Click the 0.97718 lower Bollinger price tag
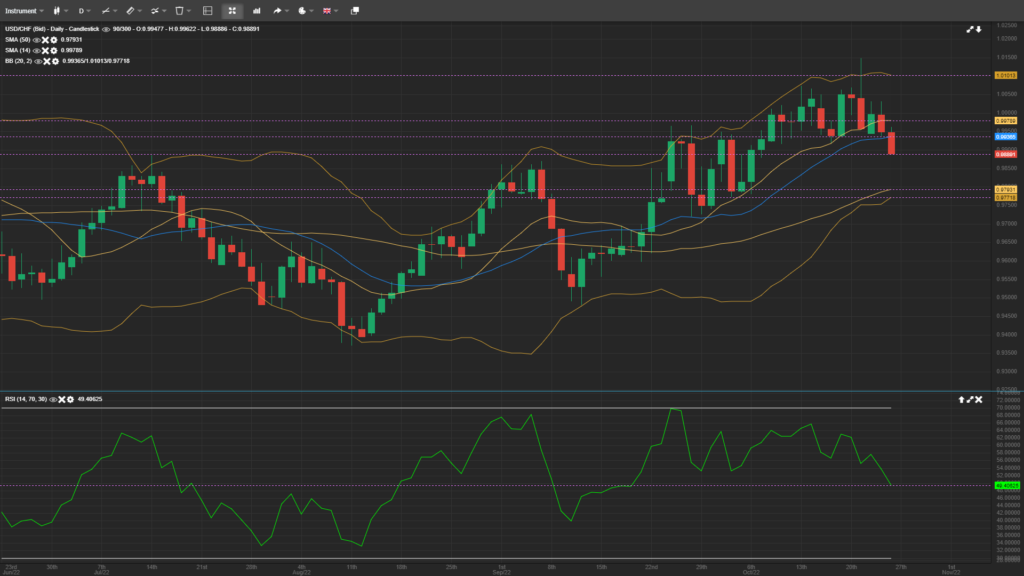 point(1006,198)
